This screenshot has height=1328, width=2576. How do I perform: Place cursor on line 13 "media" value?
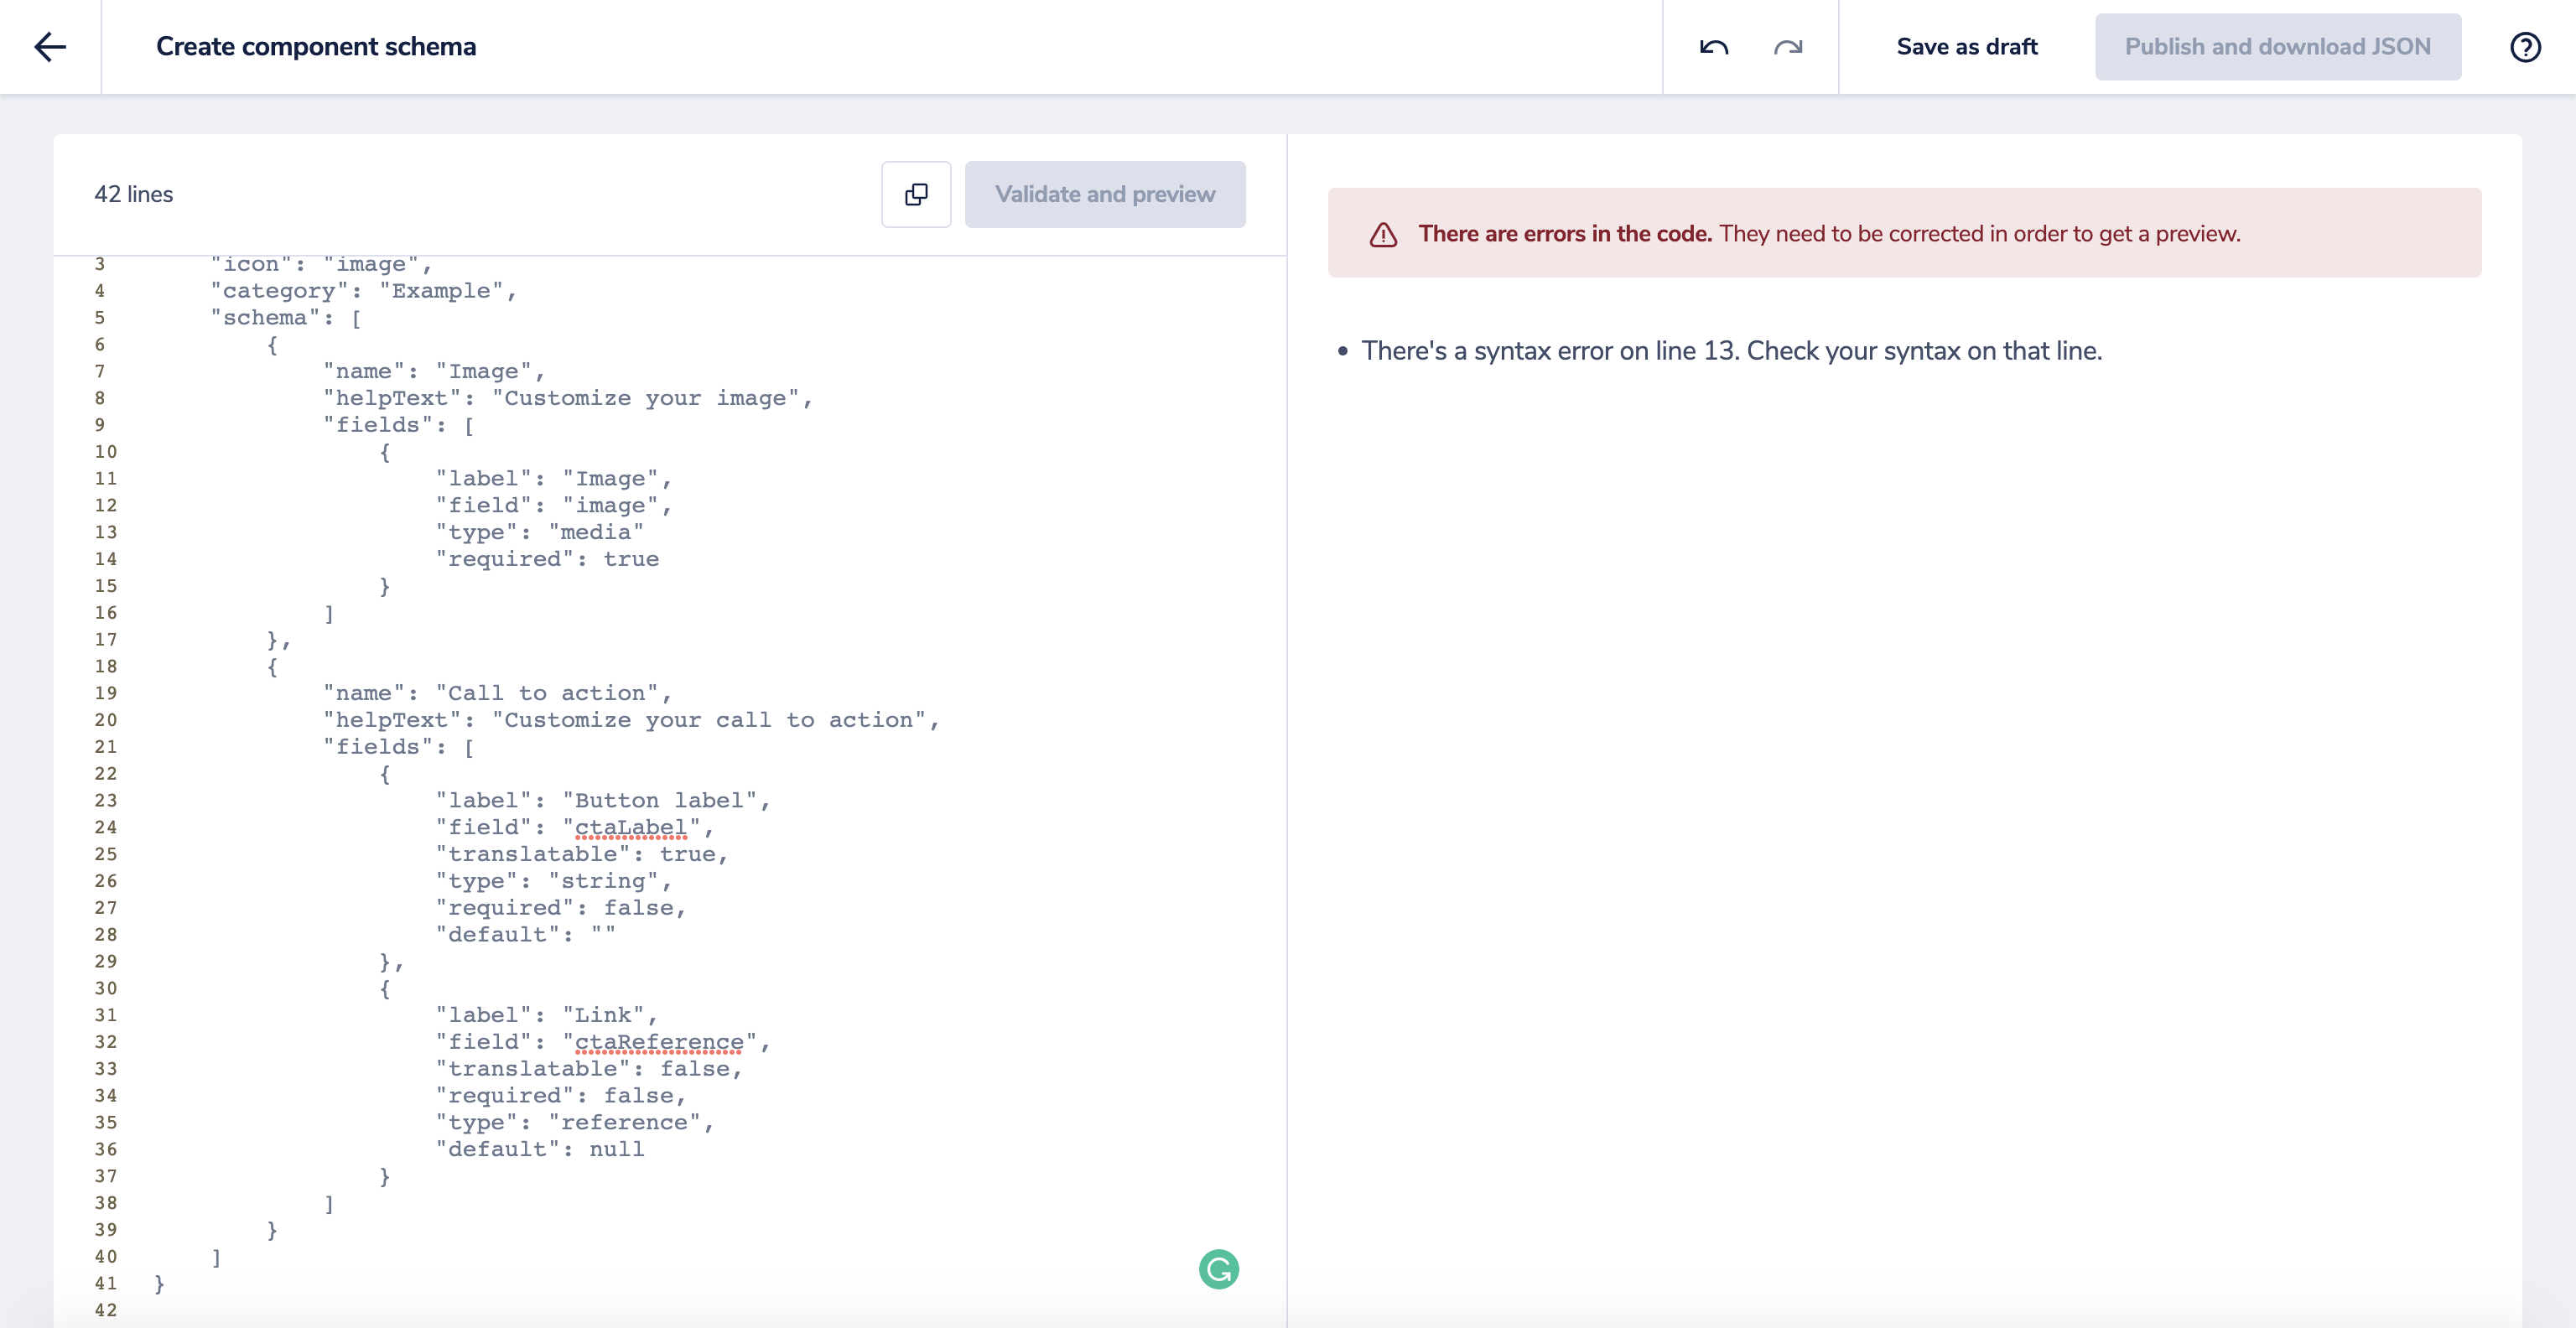596,533
